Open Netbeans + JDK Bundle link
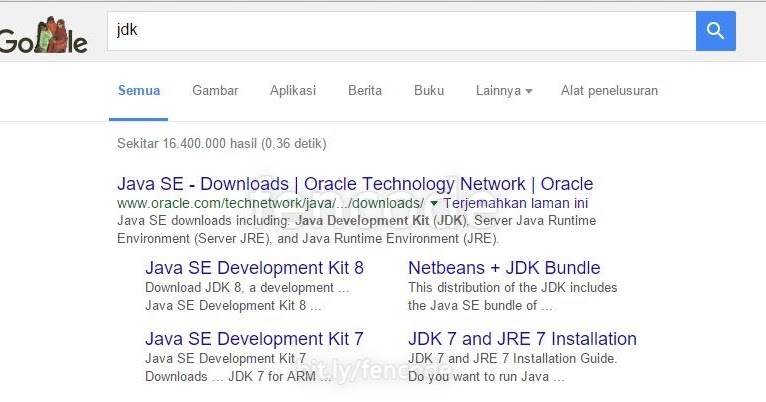This screenshot has height=402, width=766. click(504, 268)
